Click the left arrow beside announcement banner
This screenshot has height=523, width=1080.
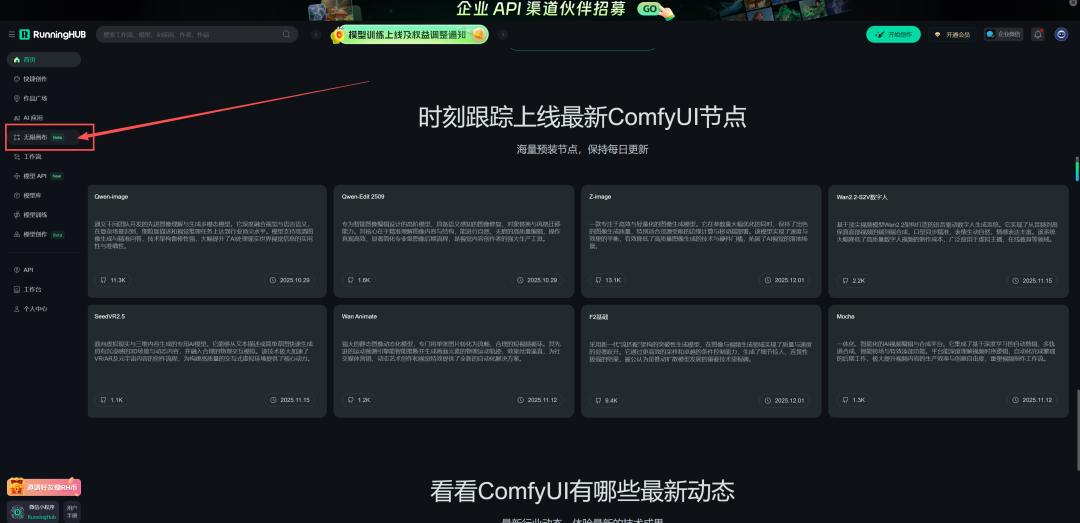[316, 34]
